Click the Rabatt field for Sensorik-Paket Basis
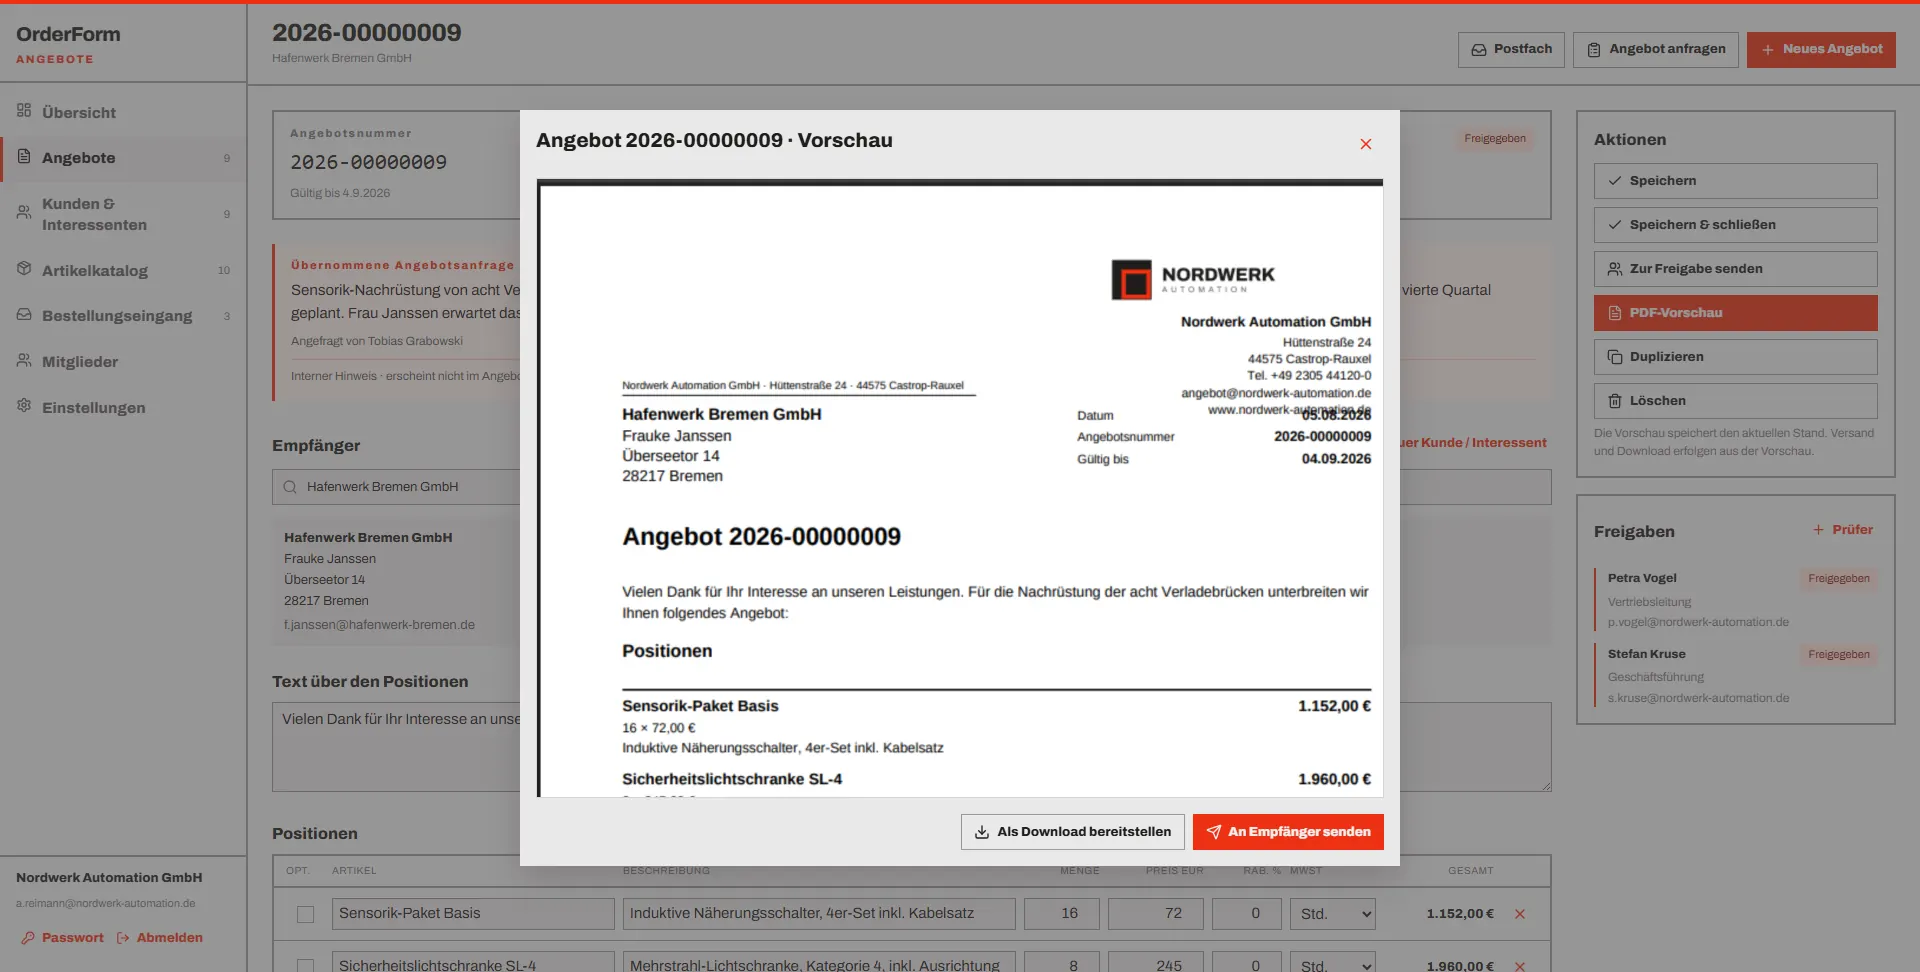Screen dimensions: 1920x972 [1247, 914]
